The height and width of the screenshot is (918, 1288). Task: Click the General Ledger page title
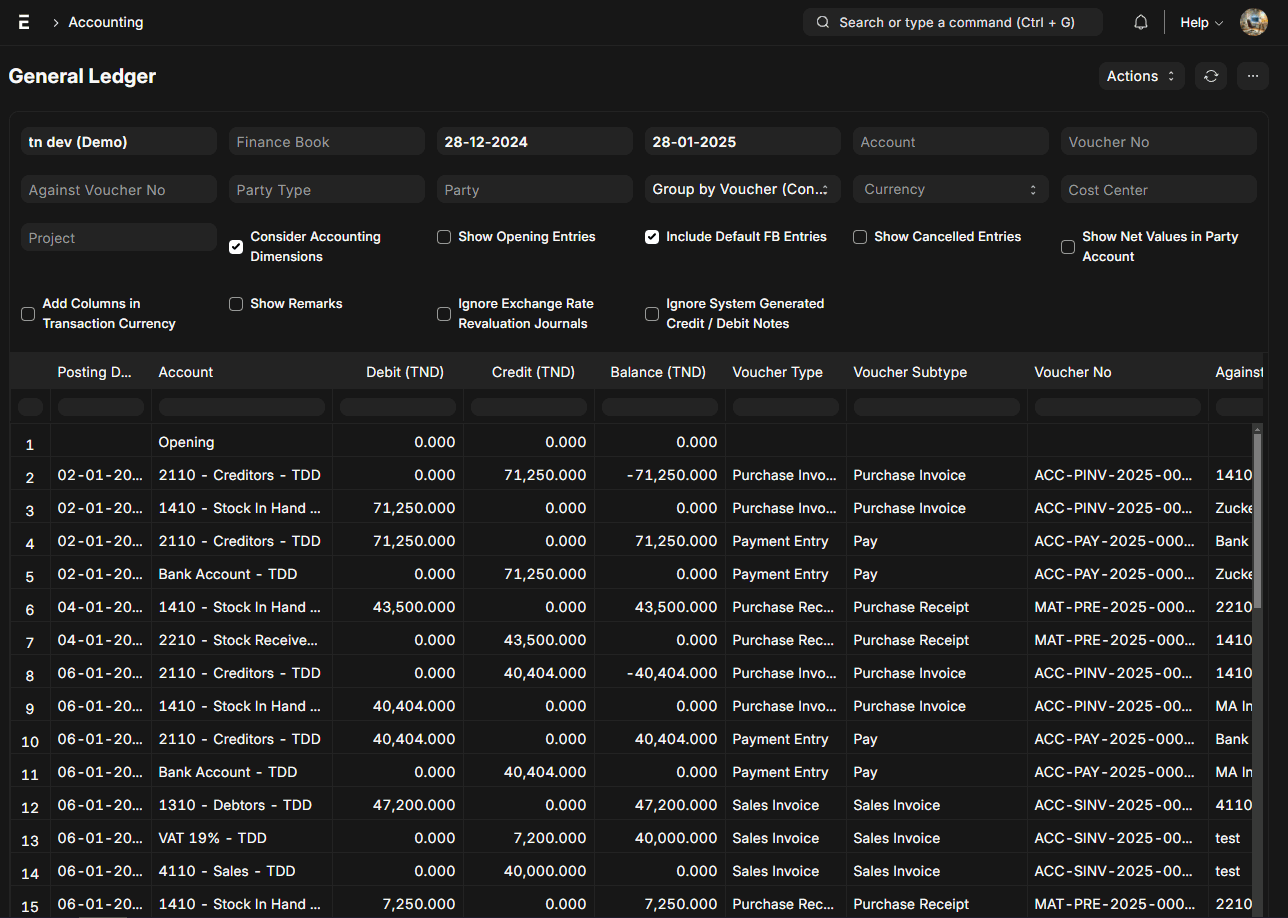pyautogui.click(x=82, y=76)
